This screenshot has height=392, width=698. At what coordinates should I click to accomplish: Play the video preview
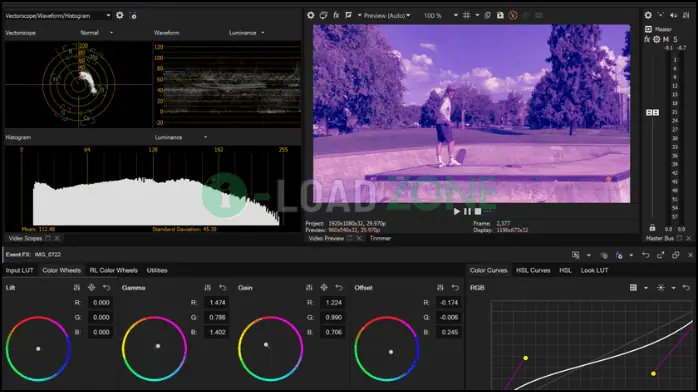pyautogui.click(x=456, y=211)
